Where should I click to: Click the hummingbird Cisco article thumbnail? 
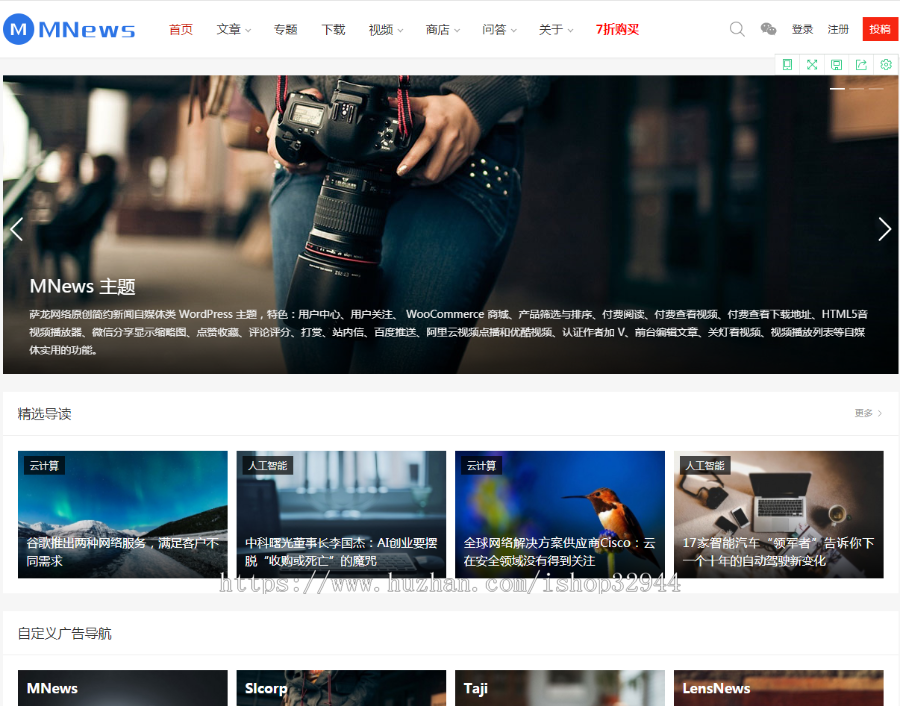[559, 513]
